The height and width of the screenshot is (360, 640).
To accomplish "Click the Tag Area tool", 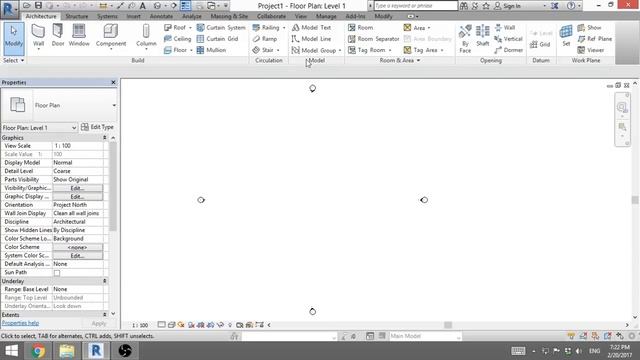I will tap(423, 50).
